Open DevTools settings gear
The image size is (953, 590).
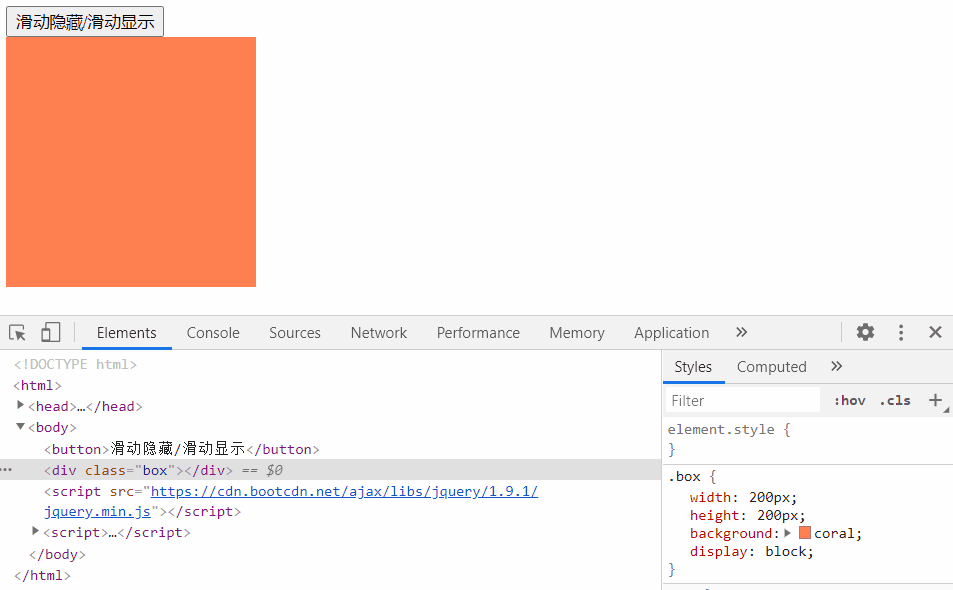point(865,332)
